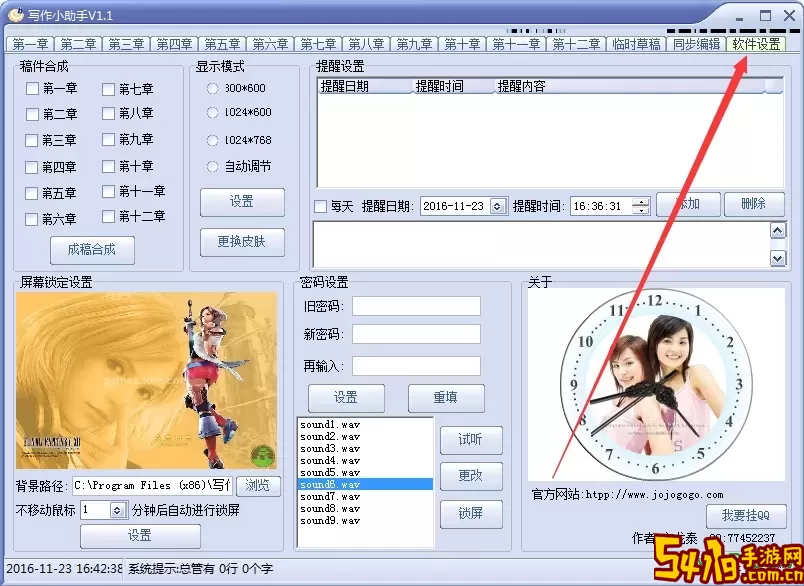
Task: Click the app icon in title bar
Action: pos(15,15)
